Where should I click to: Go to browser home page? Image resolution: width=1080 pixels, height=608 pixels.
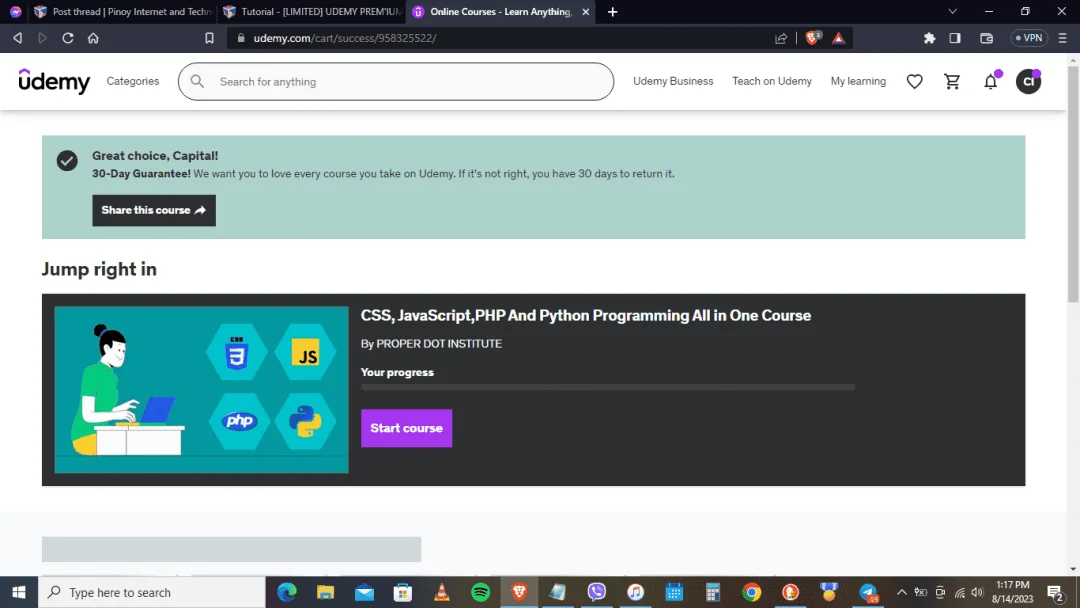(x=93, y=38)
